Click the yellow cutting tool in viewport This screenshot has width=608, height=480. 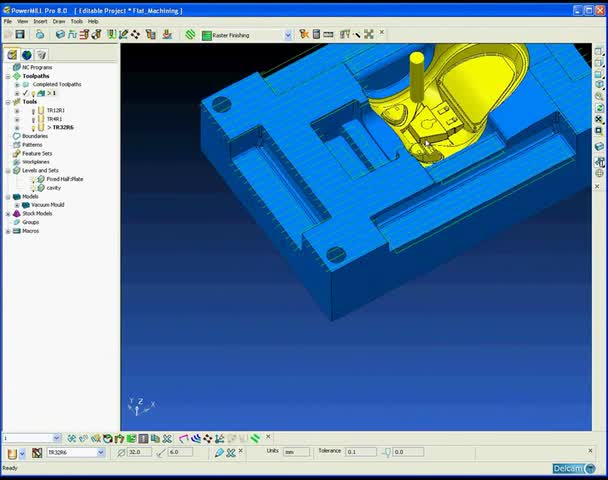click(x=417, y=77)
